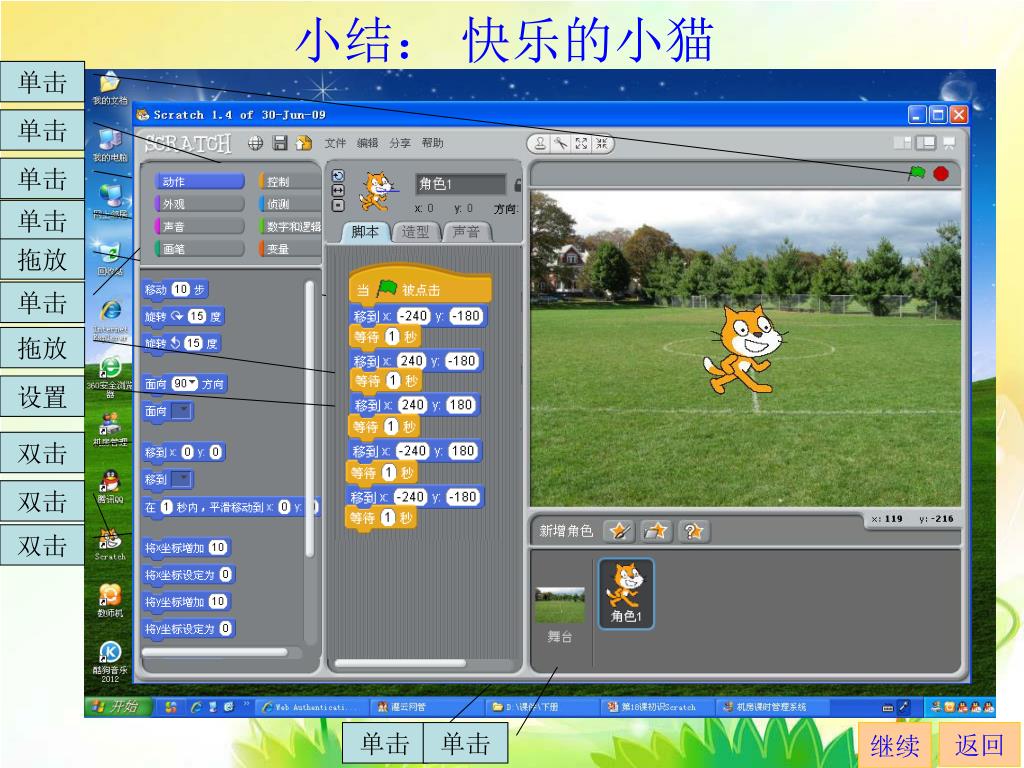Select the 侦测 block category
The image size is (1024, 768).
tap(291, 204)
